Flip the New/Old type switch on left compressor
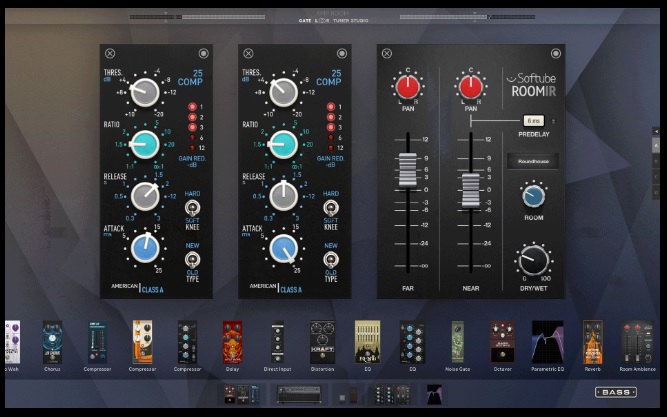The height and width of the screenshot is (417, 667). pyautogui.click(x=192, y=260)
